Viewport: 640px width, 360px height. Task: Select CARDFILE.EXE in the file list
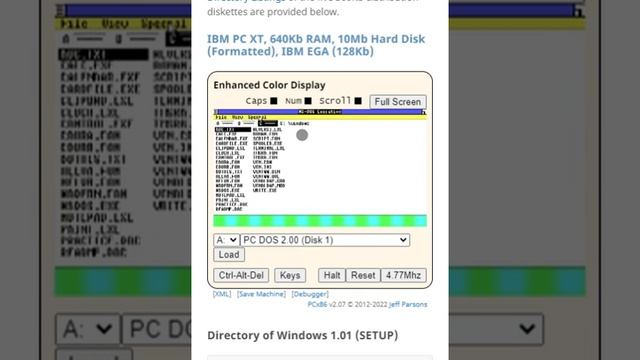(231, 143)
